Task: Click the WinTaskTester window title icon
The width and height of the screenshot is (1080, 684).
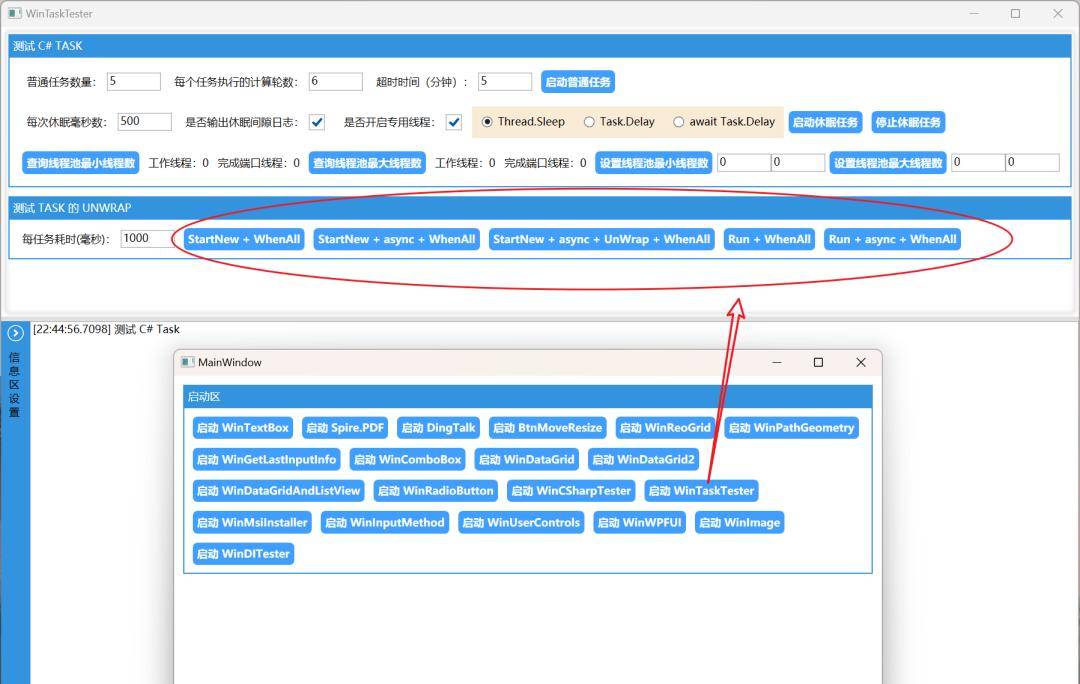Action: coord(14,14)
